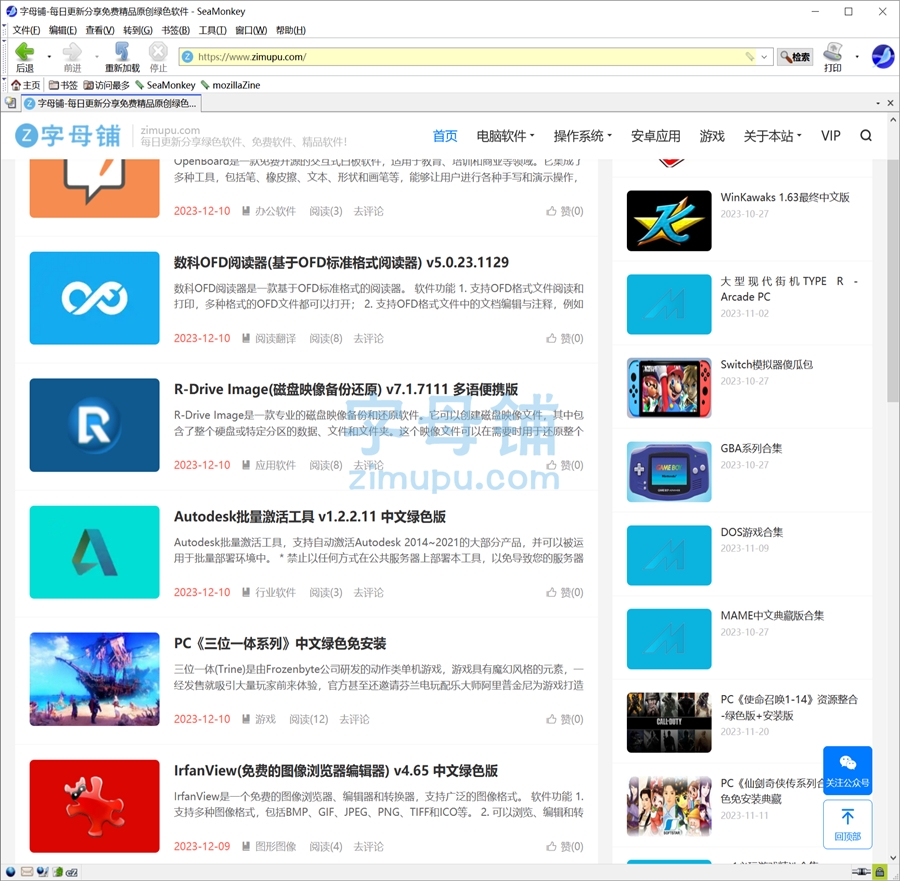The image size is (900, 881).
Task: Open the Switch模拟器傻瓜包 sidebar thumbnail
Action: pos(669,388)
